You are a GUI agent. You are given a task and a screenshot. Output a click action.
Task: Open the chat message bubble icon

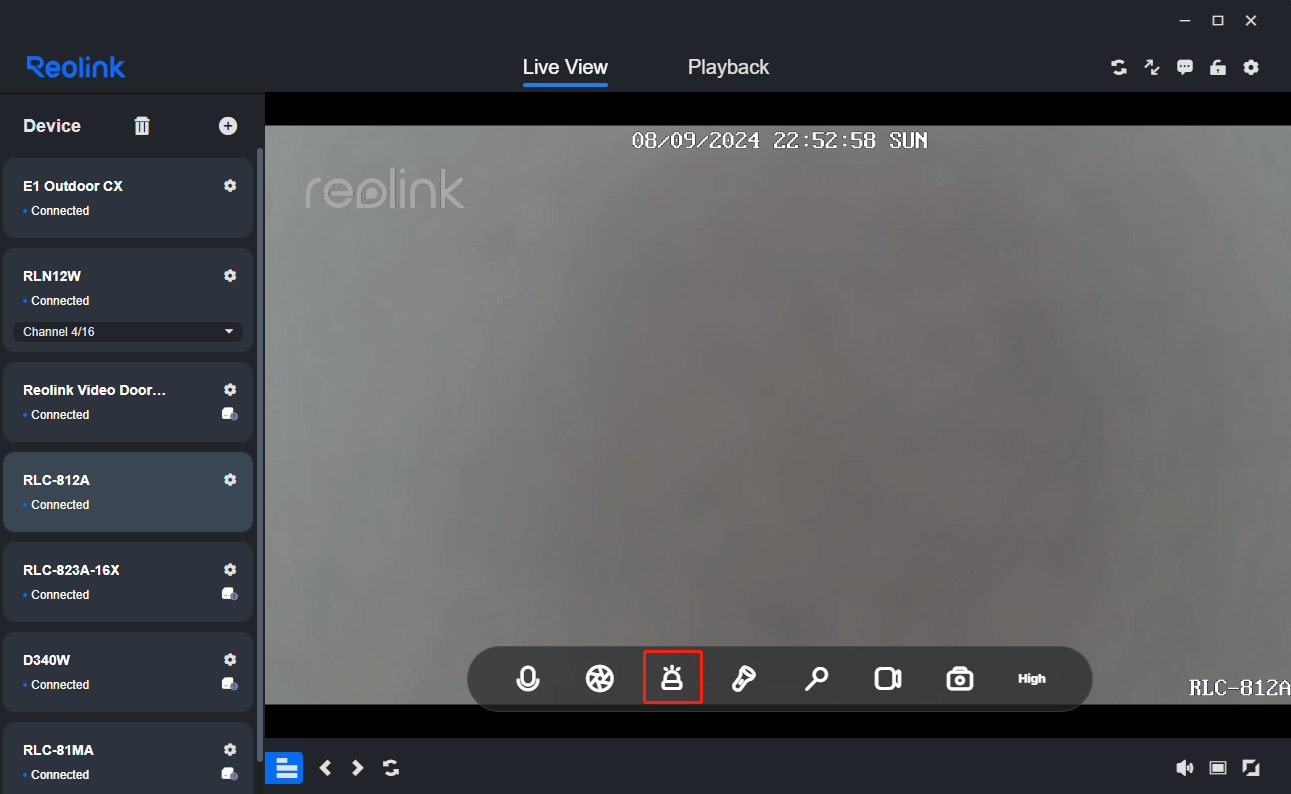point(1185,67)
